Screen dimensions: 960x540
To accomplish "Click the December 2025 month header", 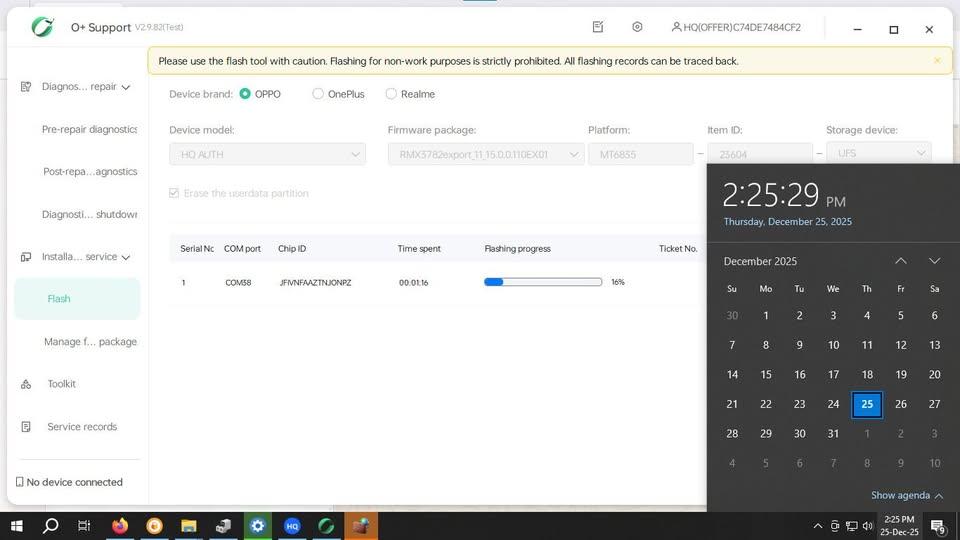I will point(760,261).
